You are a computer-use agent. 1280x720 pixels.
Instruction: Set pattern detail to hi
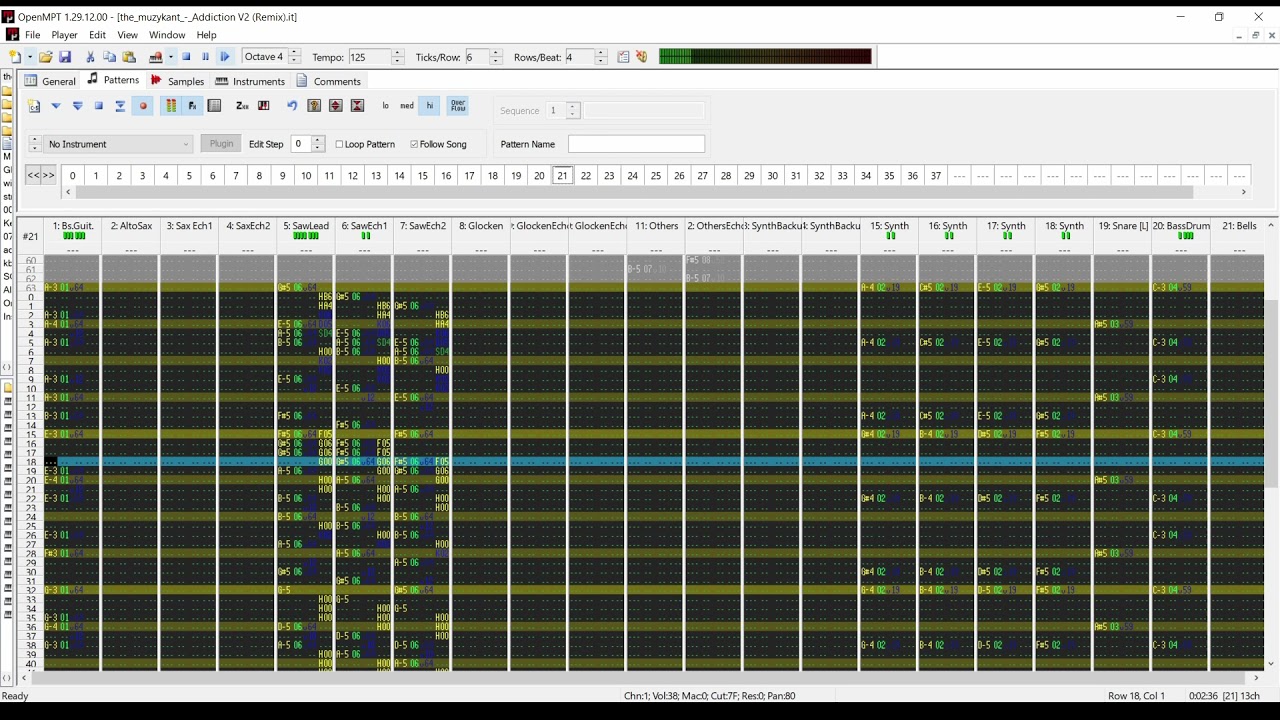429,106
